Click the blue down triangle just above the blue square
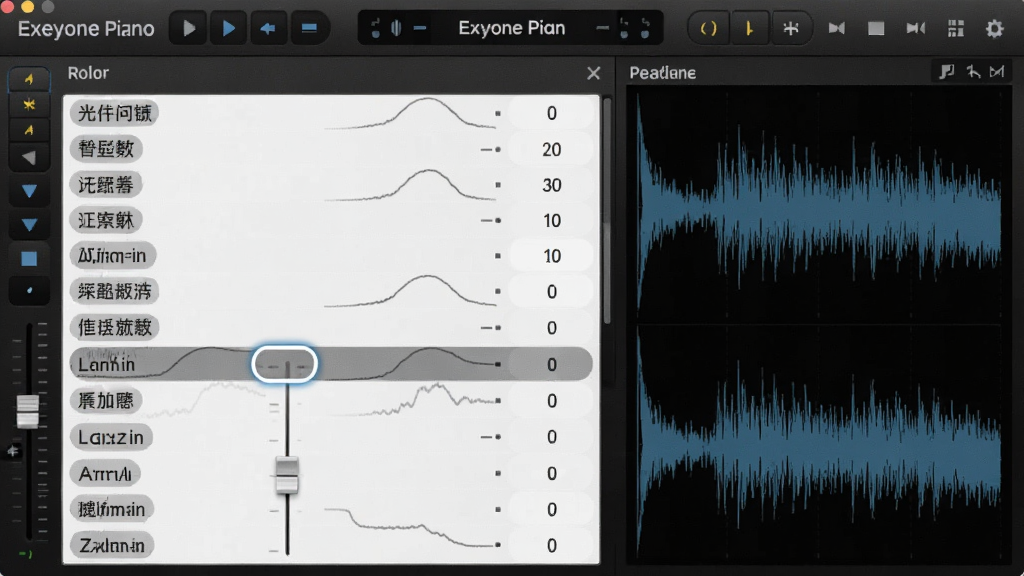Viewport: 1024px width, 576px height. (29, 225)
